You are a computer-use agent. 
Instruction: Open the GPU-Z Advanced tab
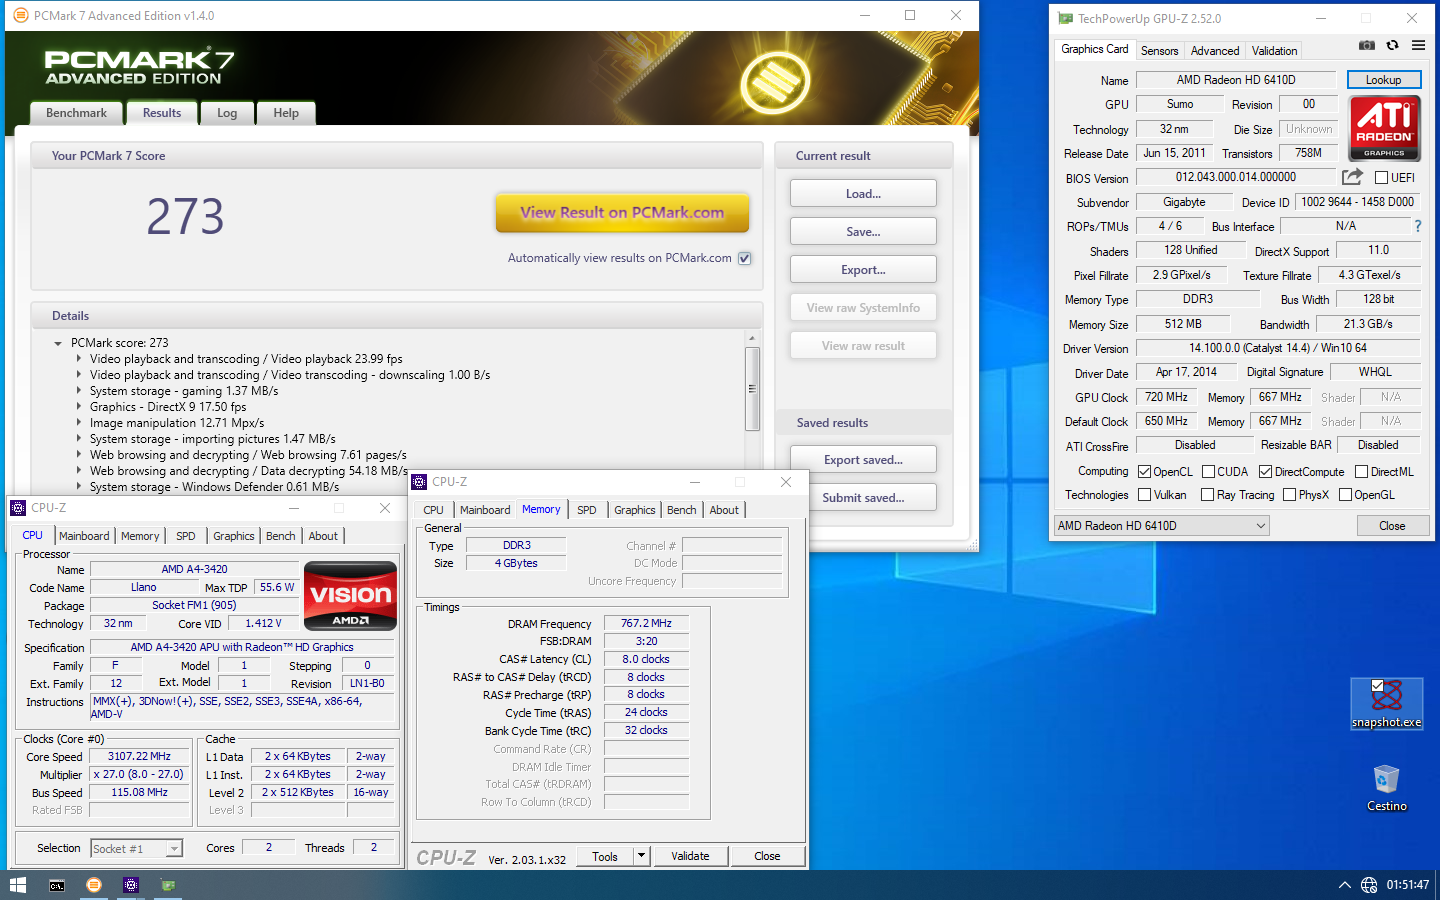coord(1215,50)
